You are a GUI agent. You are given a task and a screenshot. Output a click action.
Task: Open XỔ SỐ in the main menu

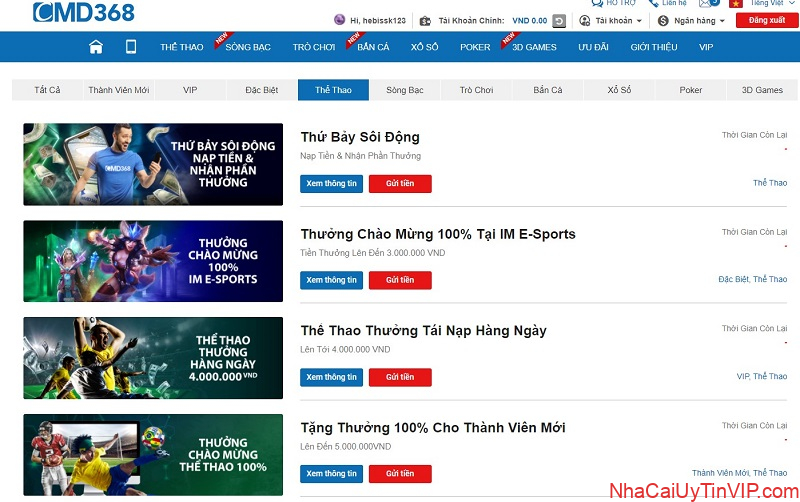424,47
